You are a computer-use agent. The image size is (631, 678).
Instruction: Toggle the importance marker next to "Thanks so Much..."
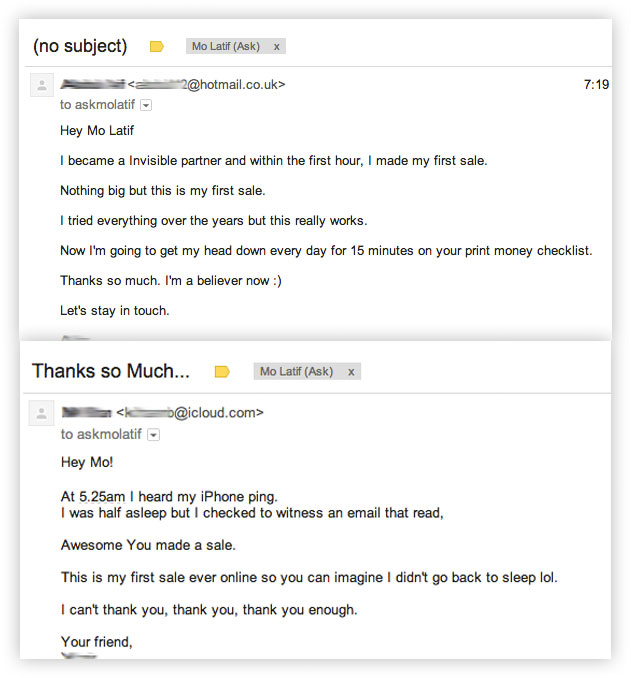(222, 371)
